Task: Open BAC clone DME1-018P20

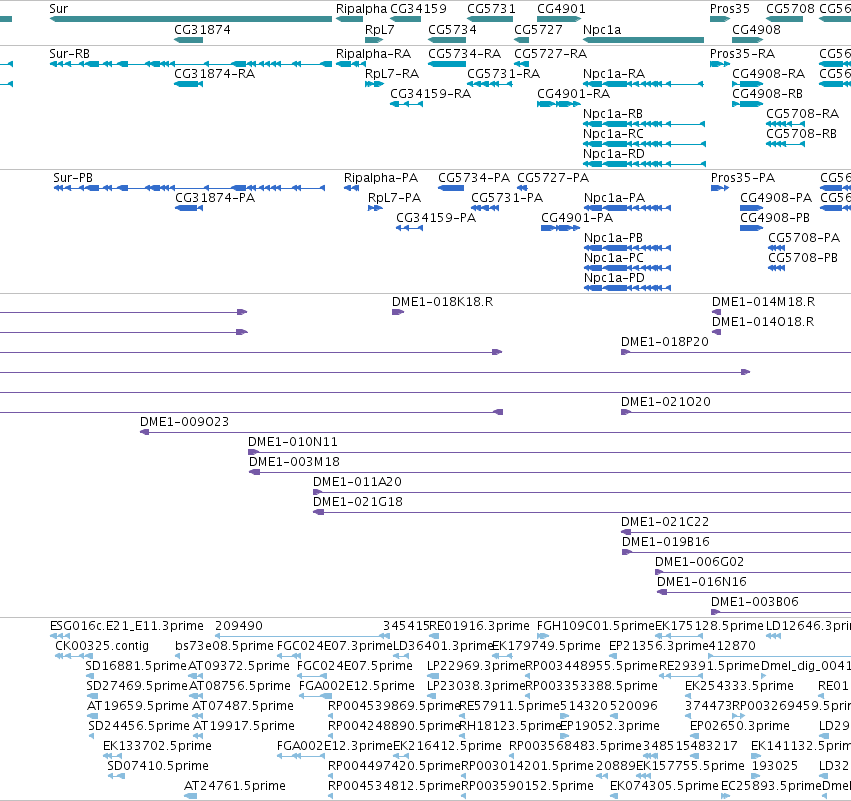Action: click(736, 352)
